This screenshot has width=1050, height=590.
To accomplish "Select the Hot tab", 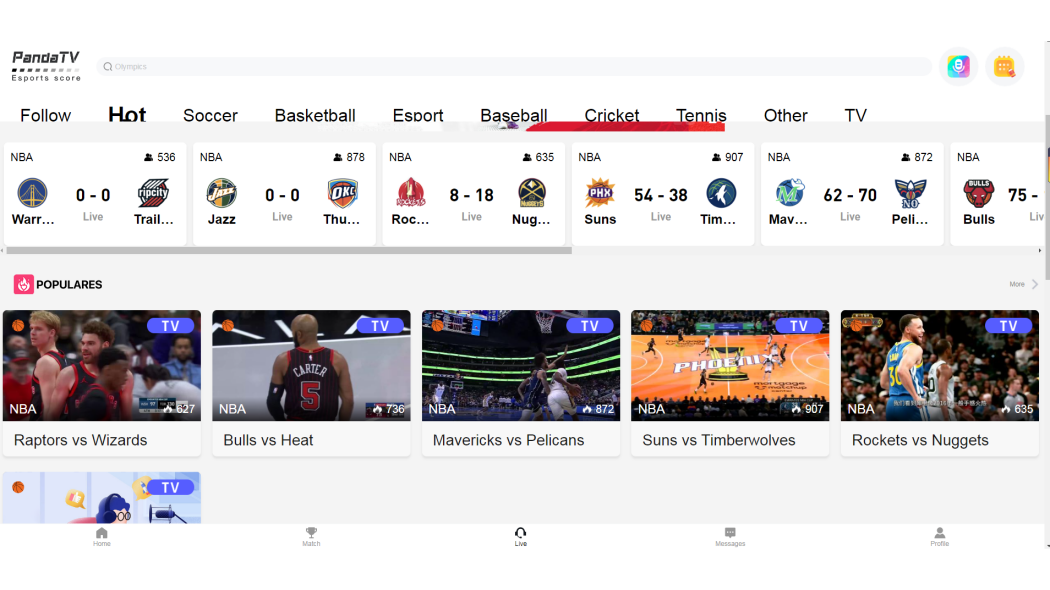I will tap(127, 115).
